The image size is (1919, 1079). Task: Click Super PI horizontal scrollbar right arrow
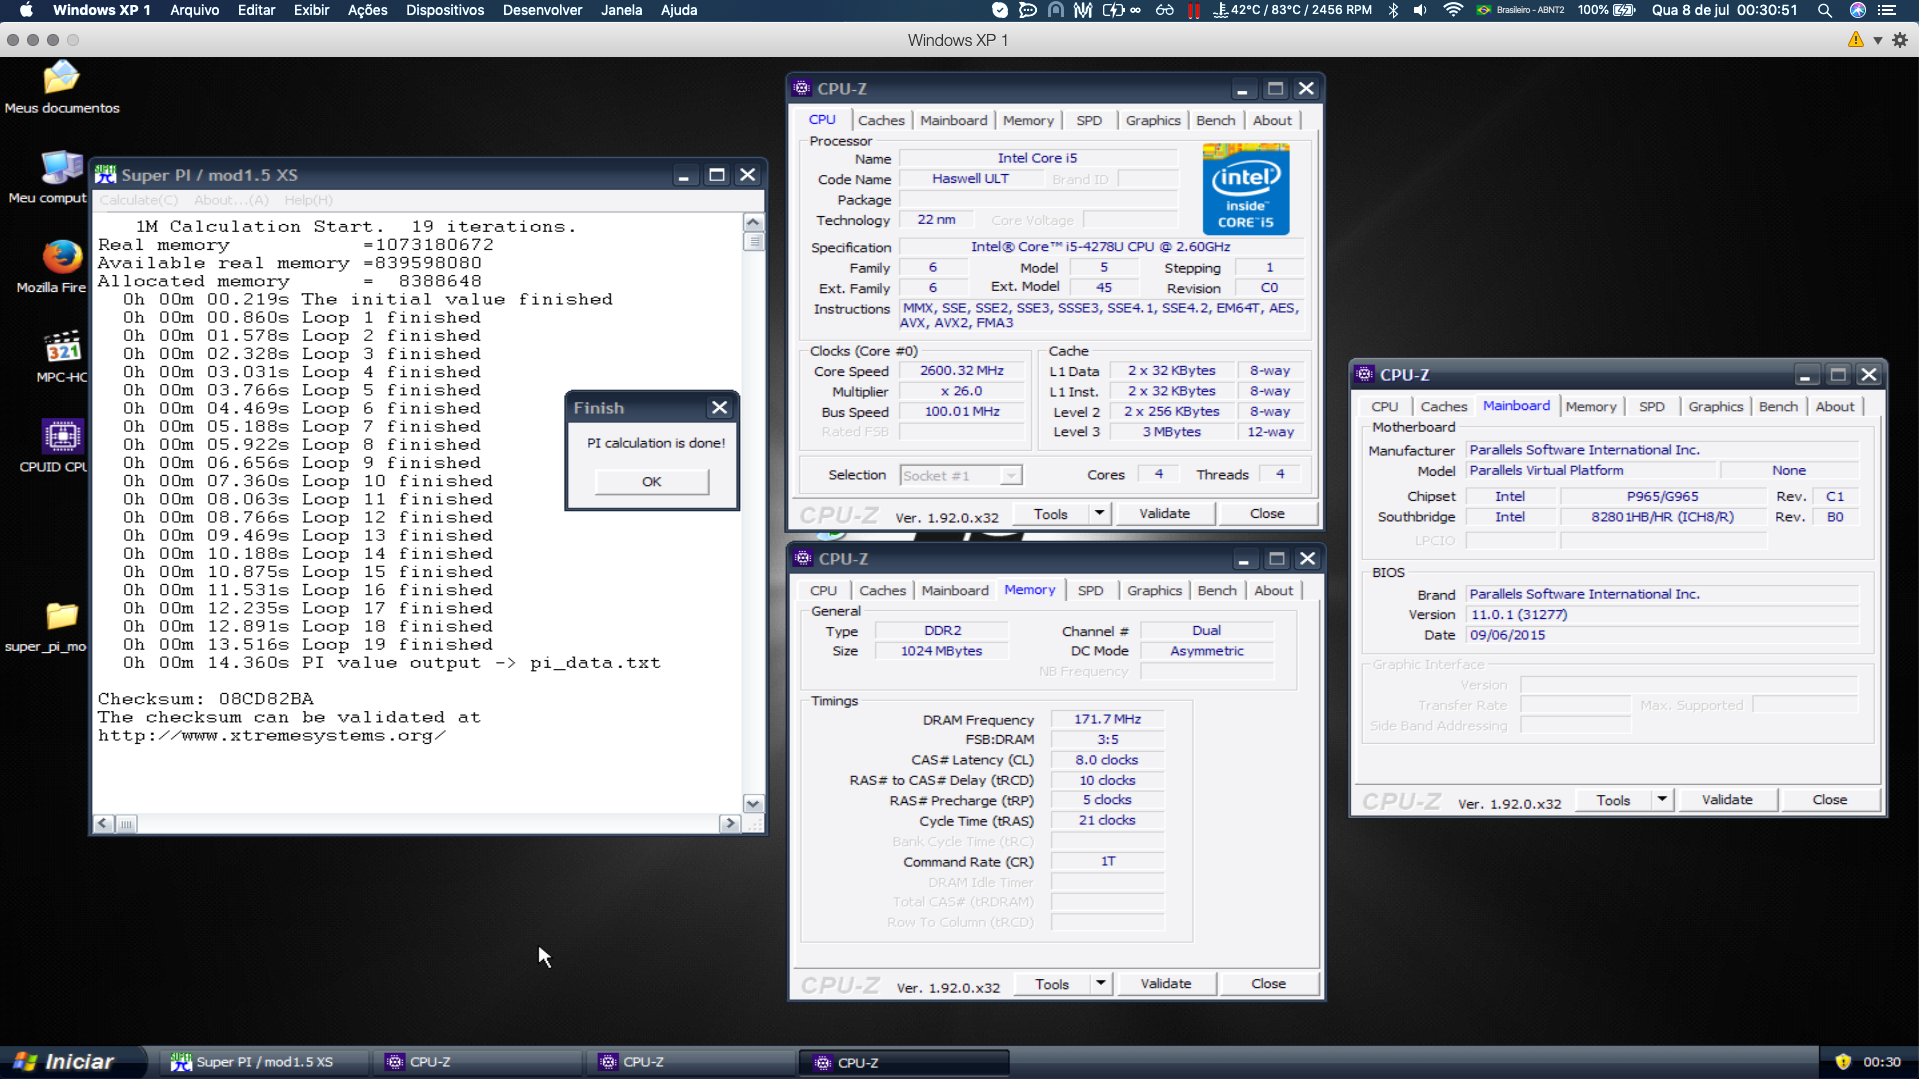(x=729, y=824)
